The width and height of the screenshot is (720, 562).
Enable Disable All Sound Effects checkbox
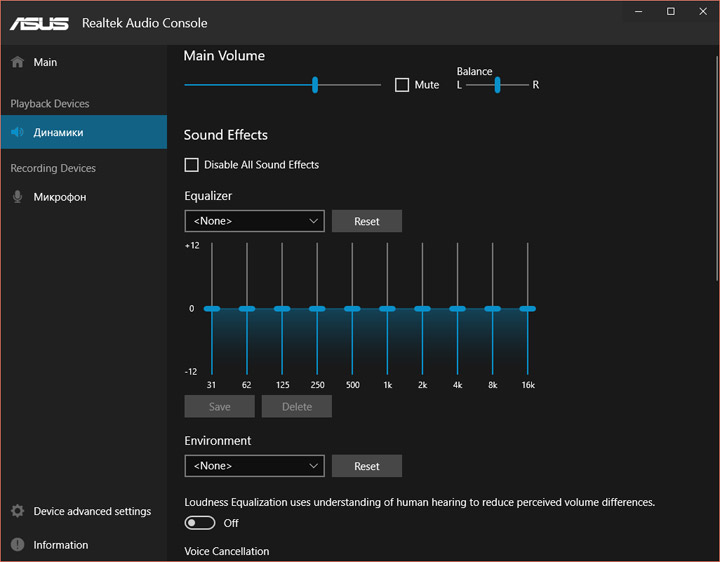click(x=192, y=164)
